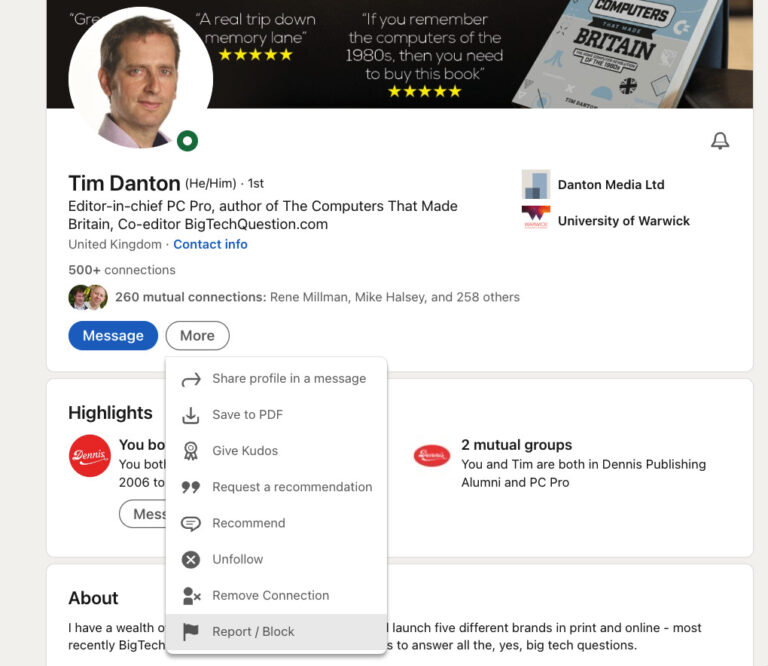Image resolution: width=768 pixels, height=666 pixels.
Task: Click the Editor-in-chief PC Pro headline text
Action: (263, 215)
